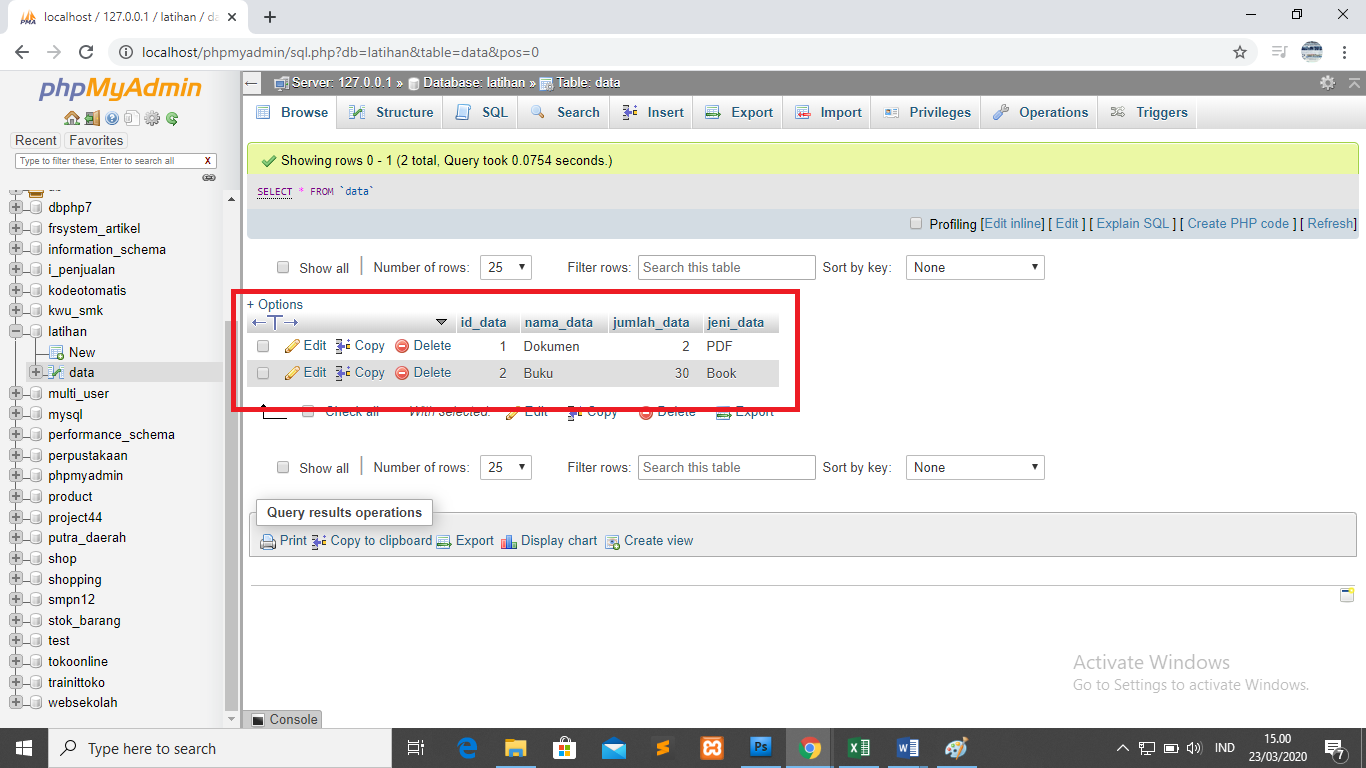Screen dimensions: 1366x768
Task: Check the Show all checkbox
Action: 283,267
